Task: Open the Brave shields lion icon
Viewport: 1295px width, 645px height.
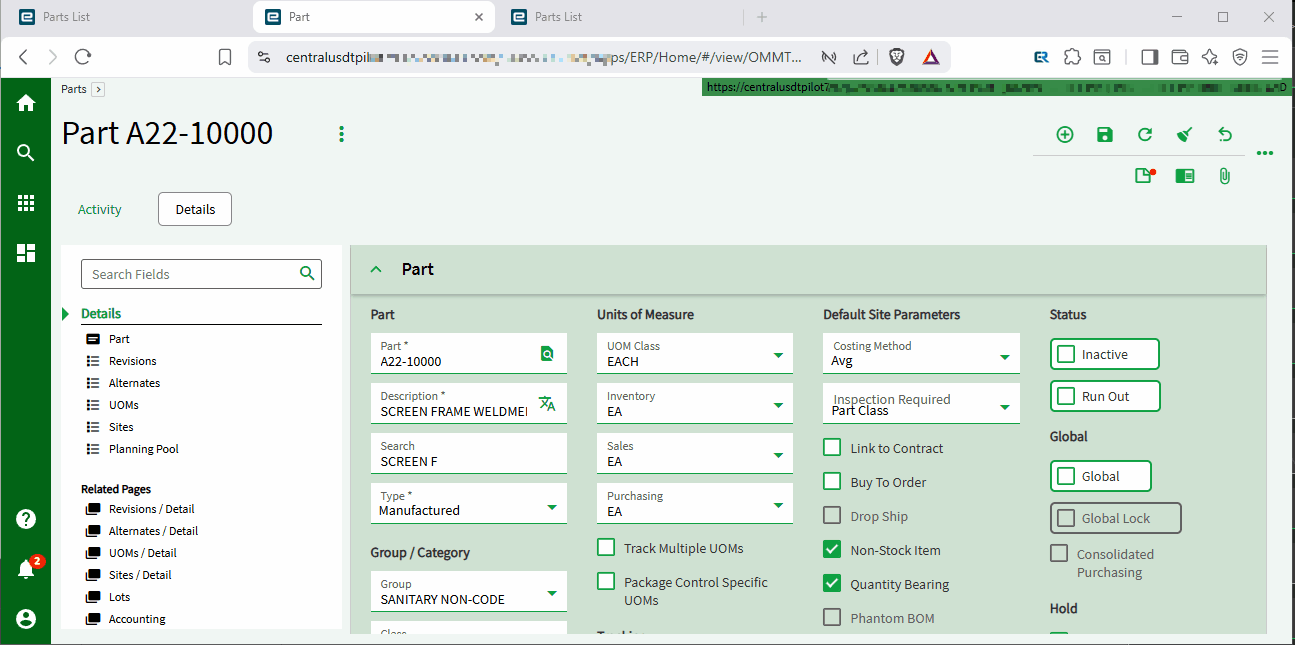Action: pyautogui.click(x=897, y=57)
